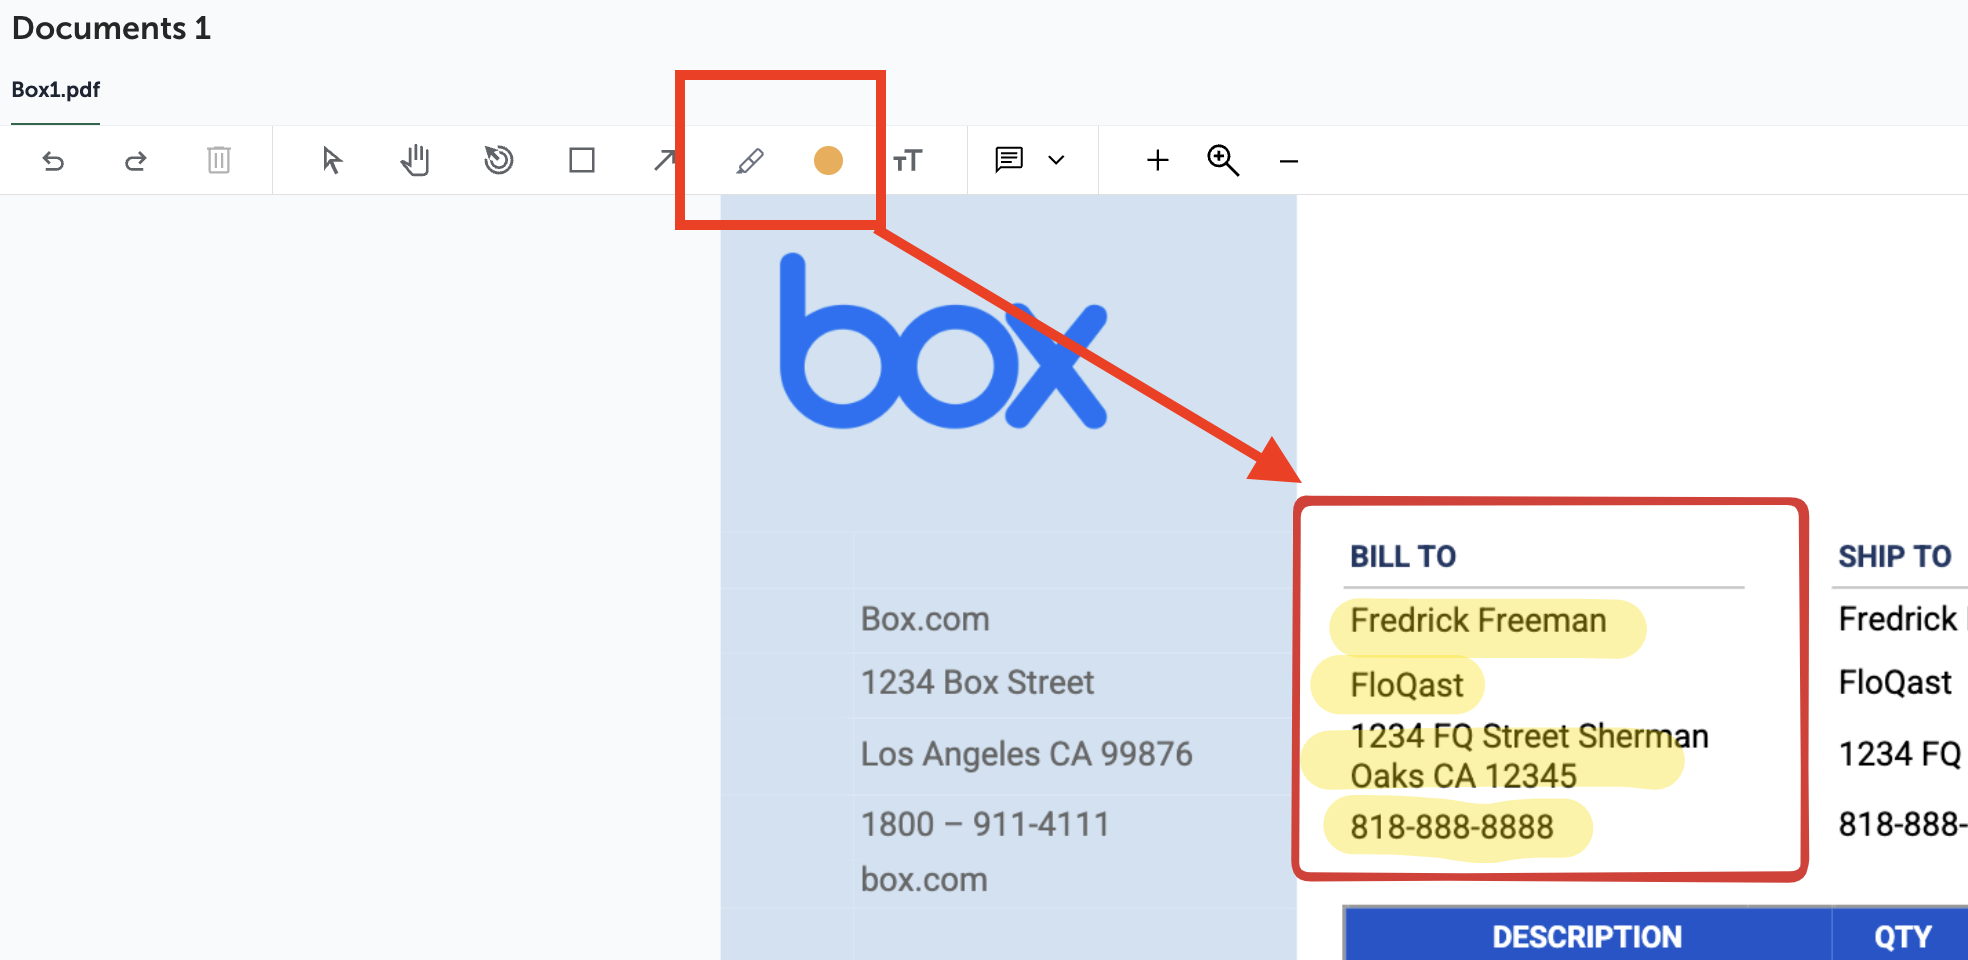The image size is (1968, 960).
Task: Click the highlighted 818-888-8888 phone number
Action: (1452, 827)
